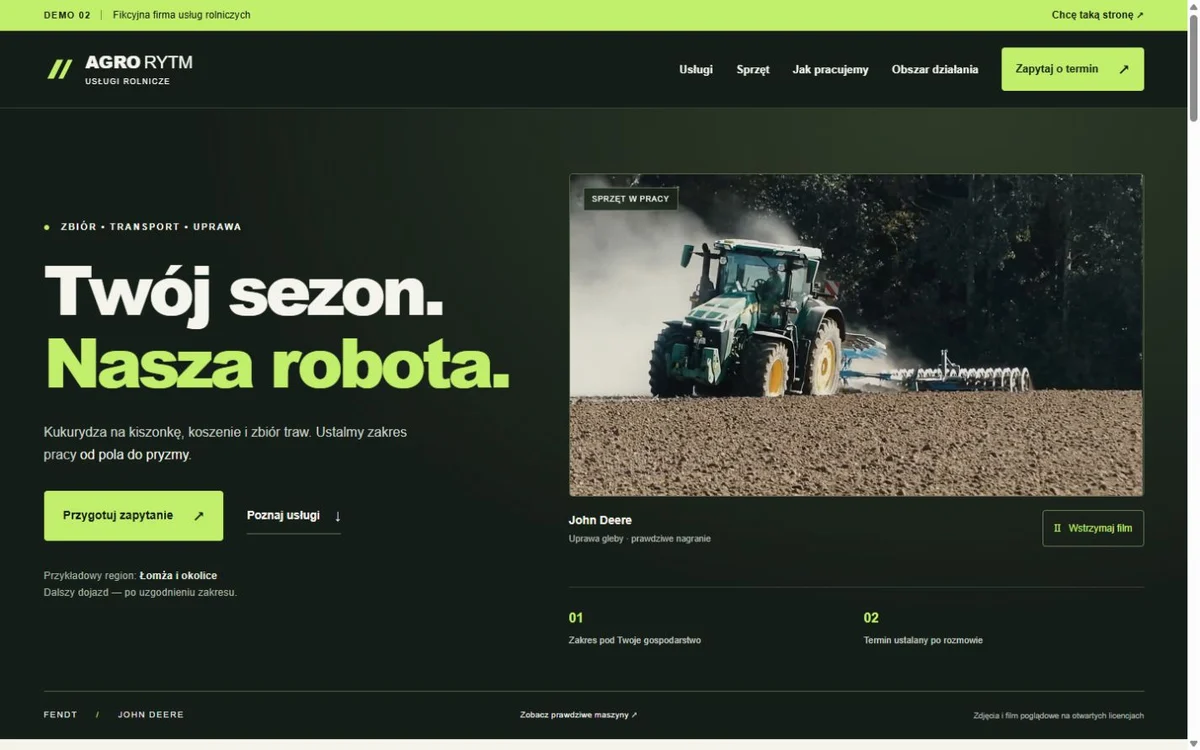The width and height of the screenshot is (1200, 750).
Task: Click the 'Twój sezon.' heading
Action: point(244,291)
